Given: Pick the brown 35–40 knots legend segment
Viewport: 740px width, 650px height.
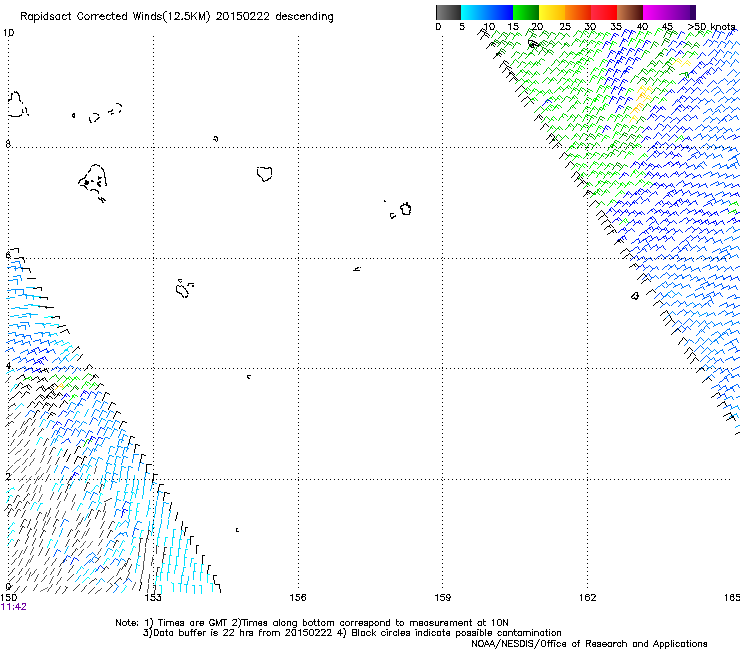Looking at the screenshot, I should 630,12.
